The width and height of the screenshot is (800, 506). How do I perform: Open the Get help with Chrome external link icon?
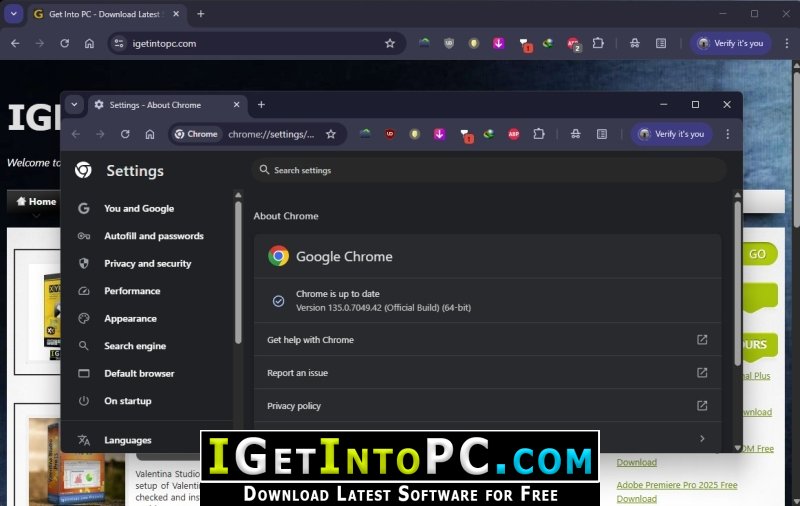(702, 340)
